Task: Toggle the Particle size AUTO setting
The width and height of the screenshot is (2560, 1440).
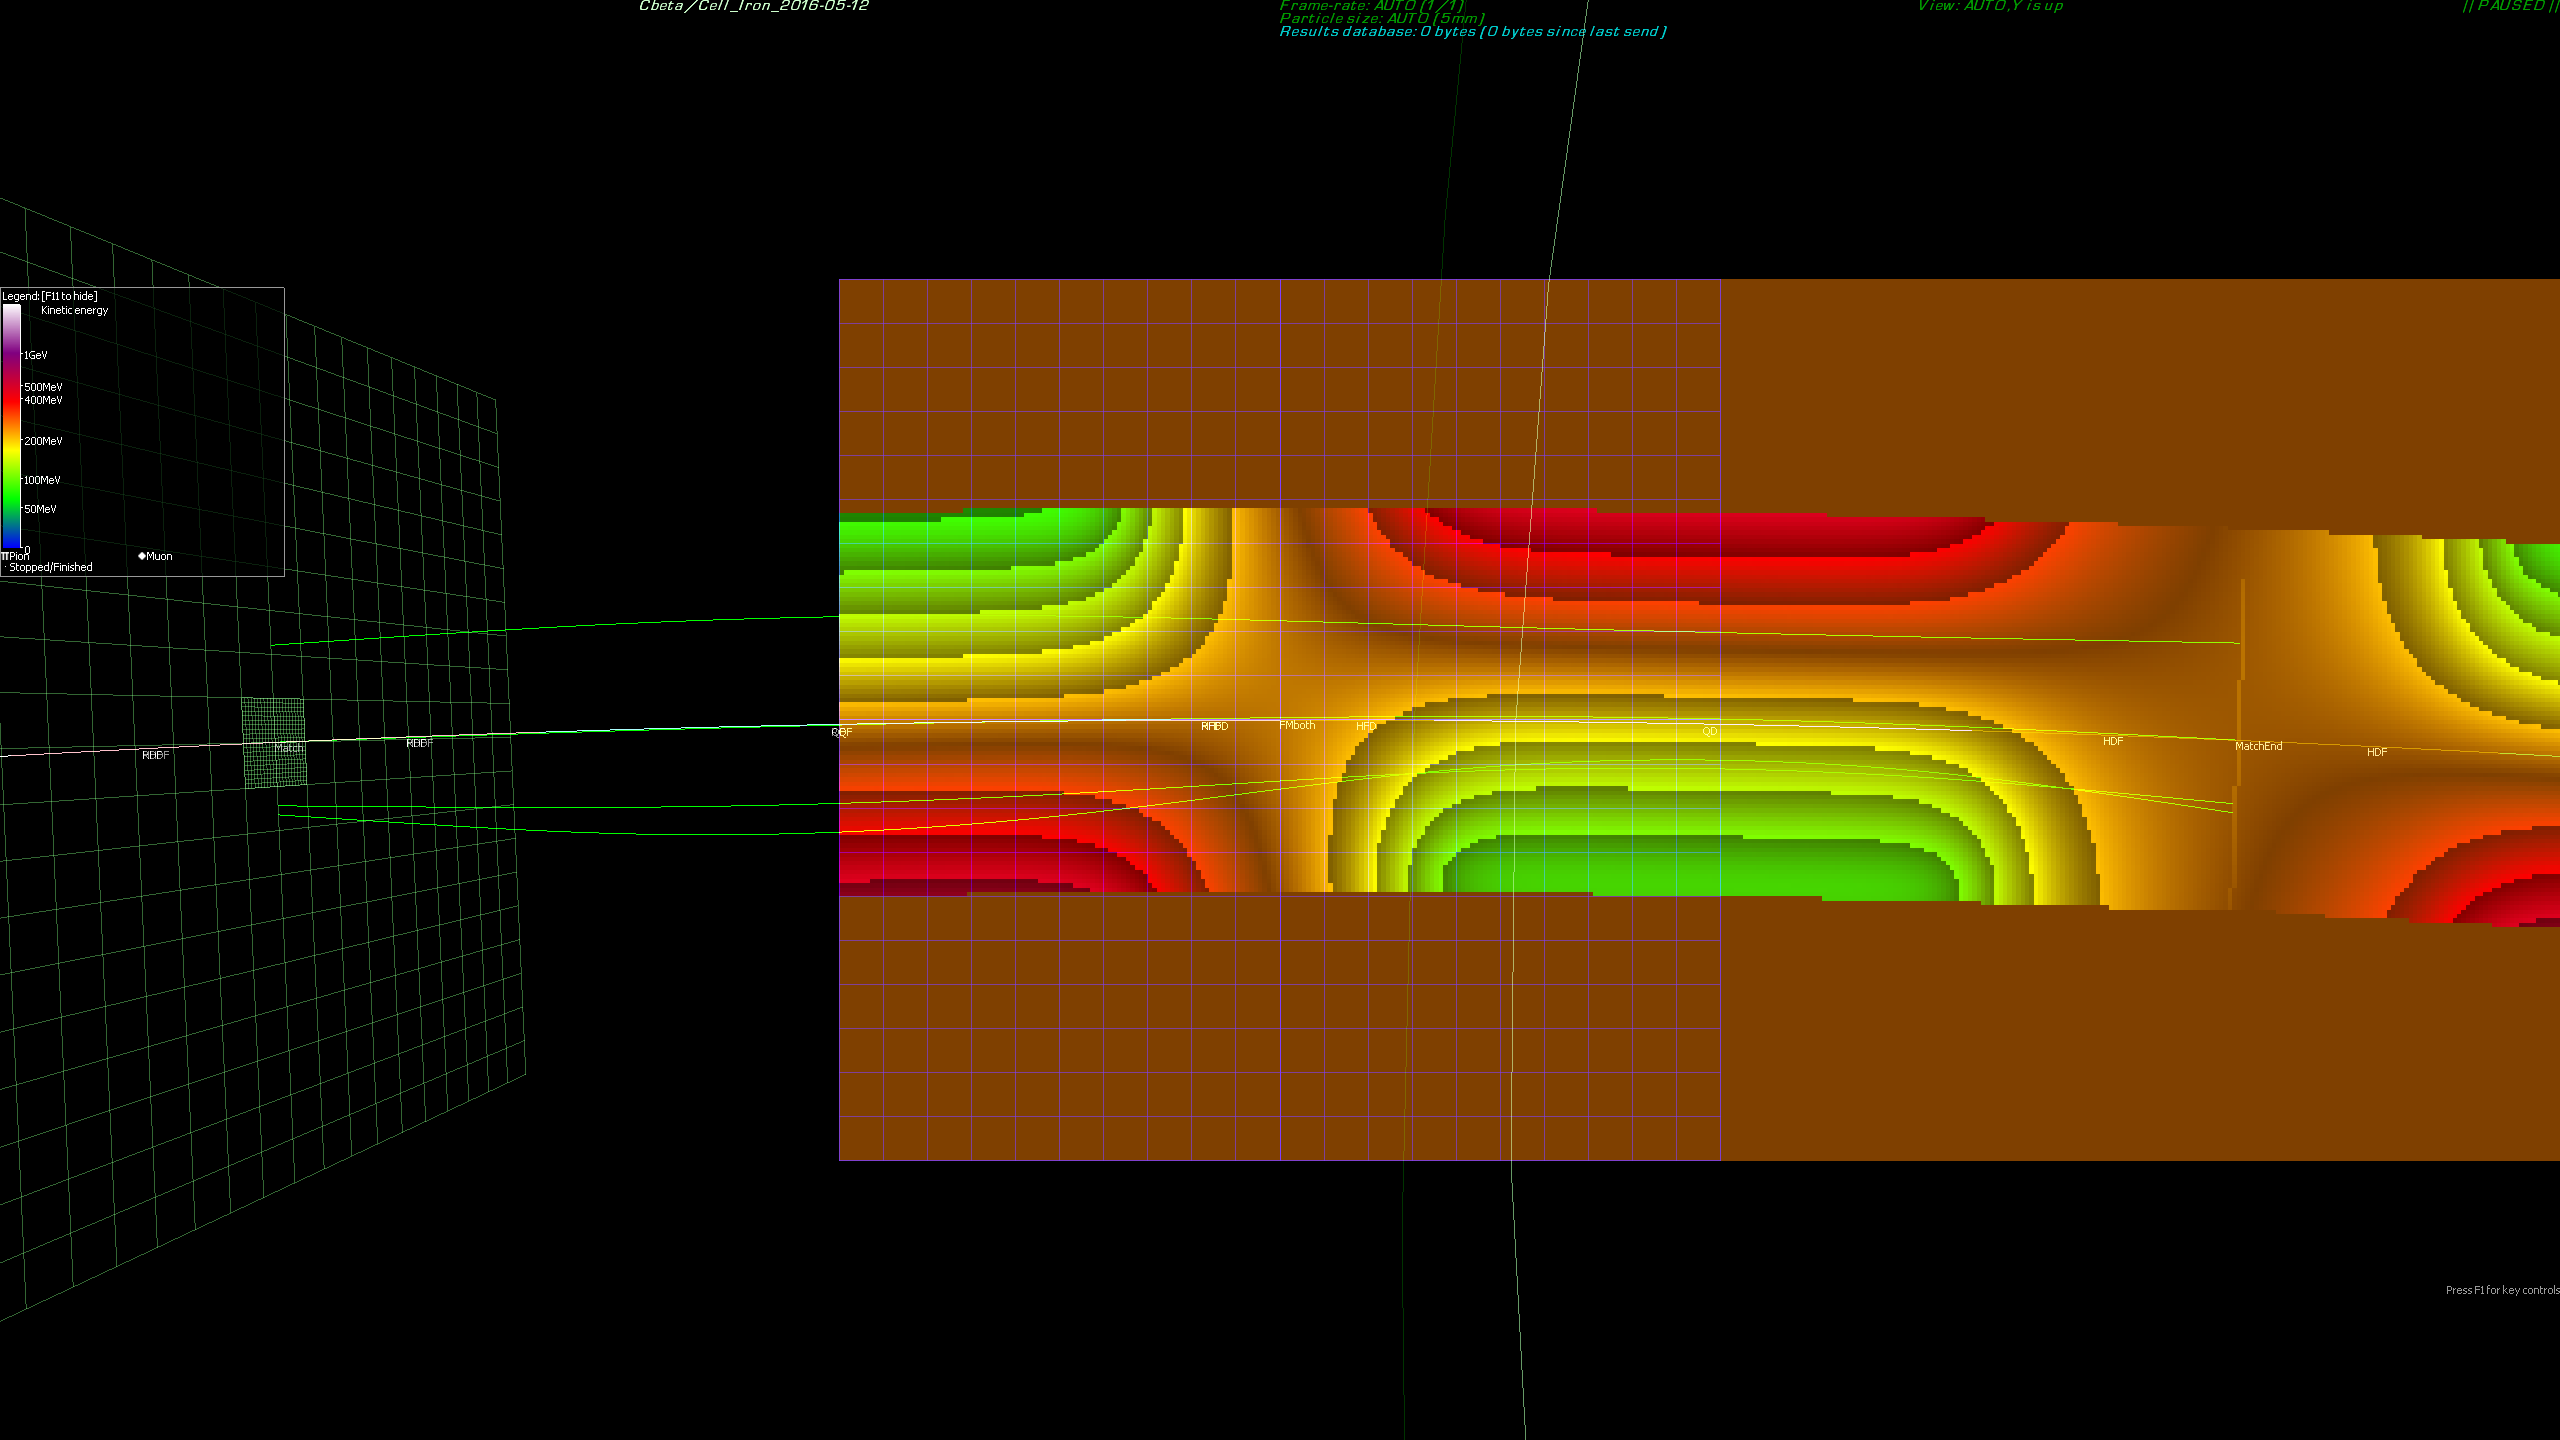Action: pyautogui.click(x=1382, y=18)
